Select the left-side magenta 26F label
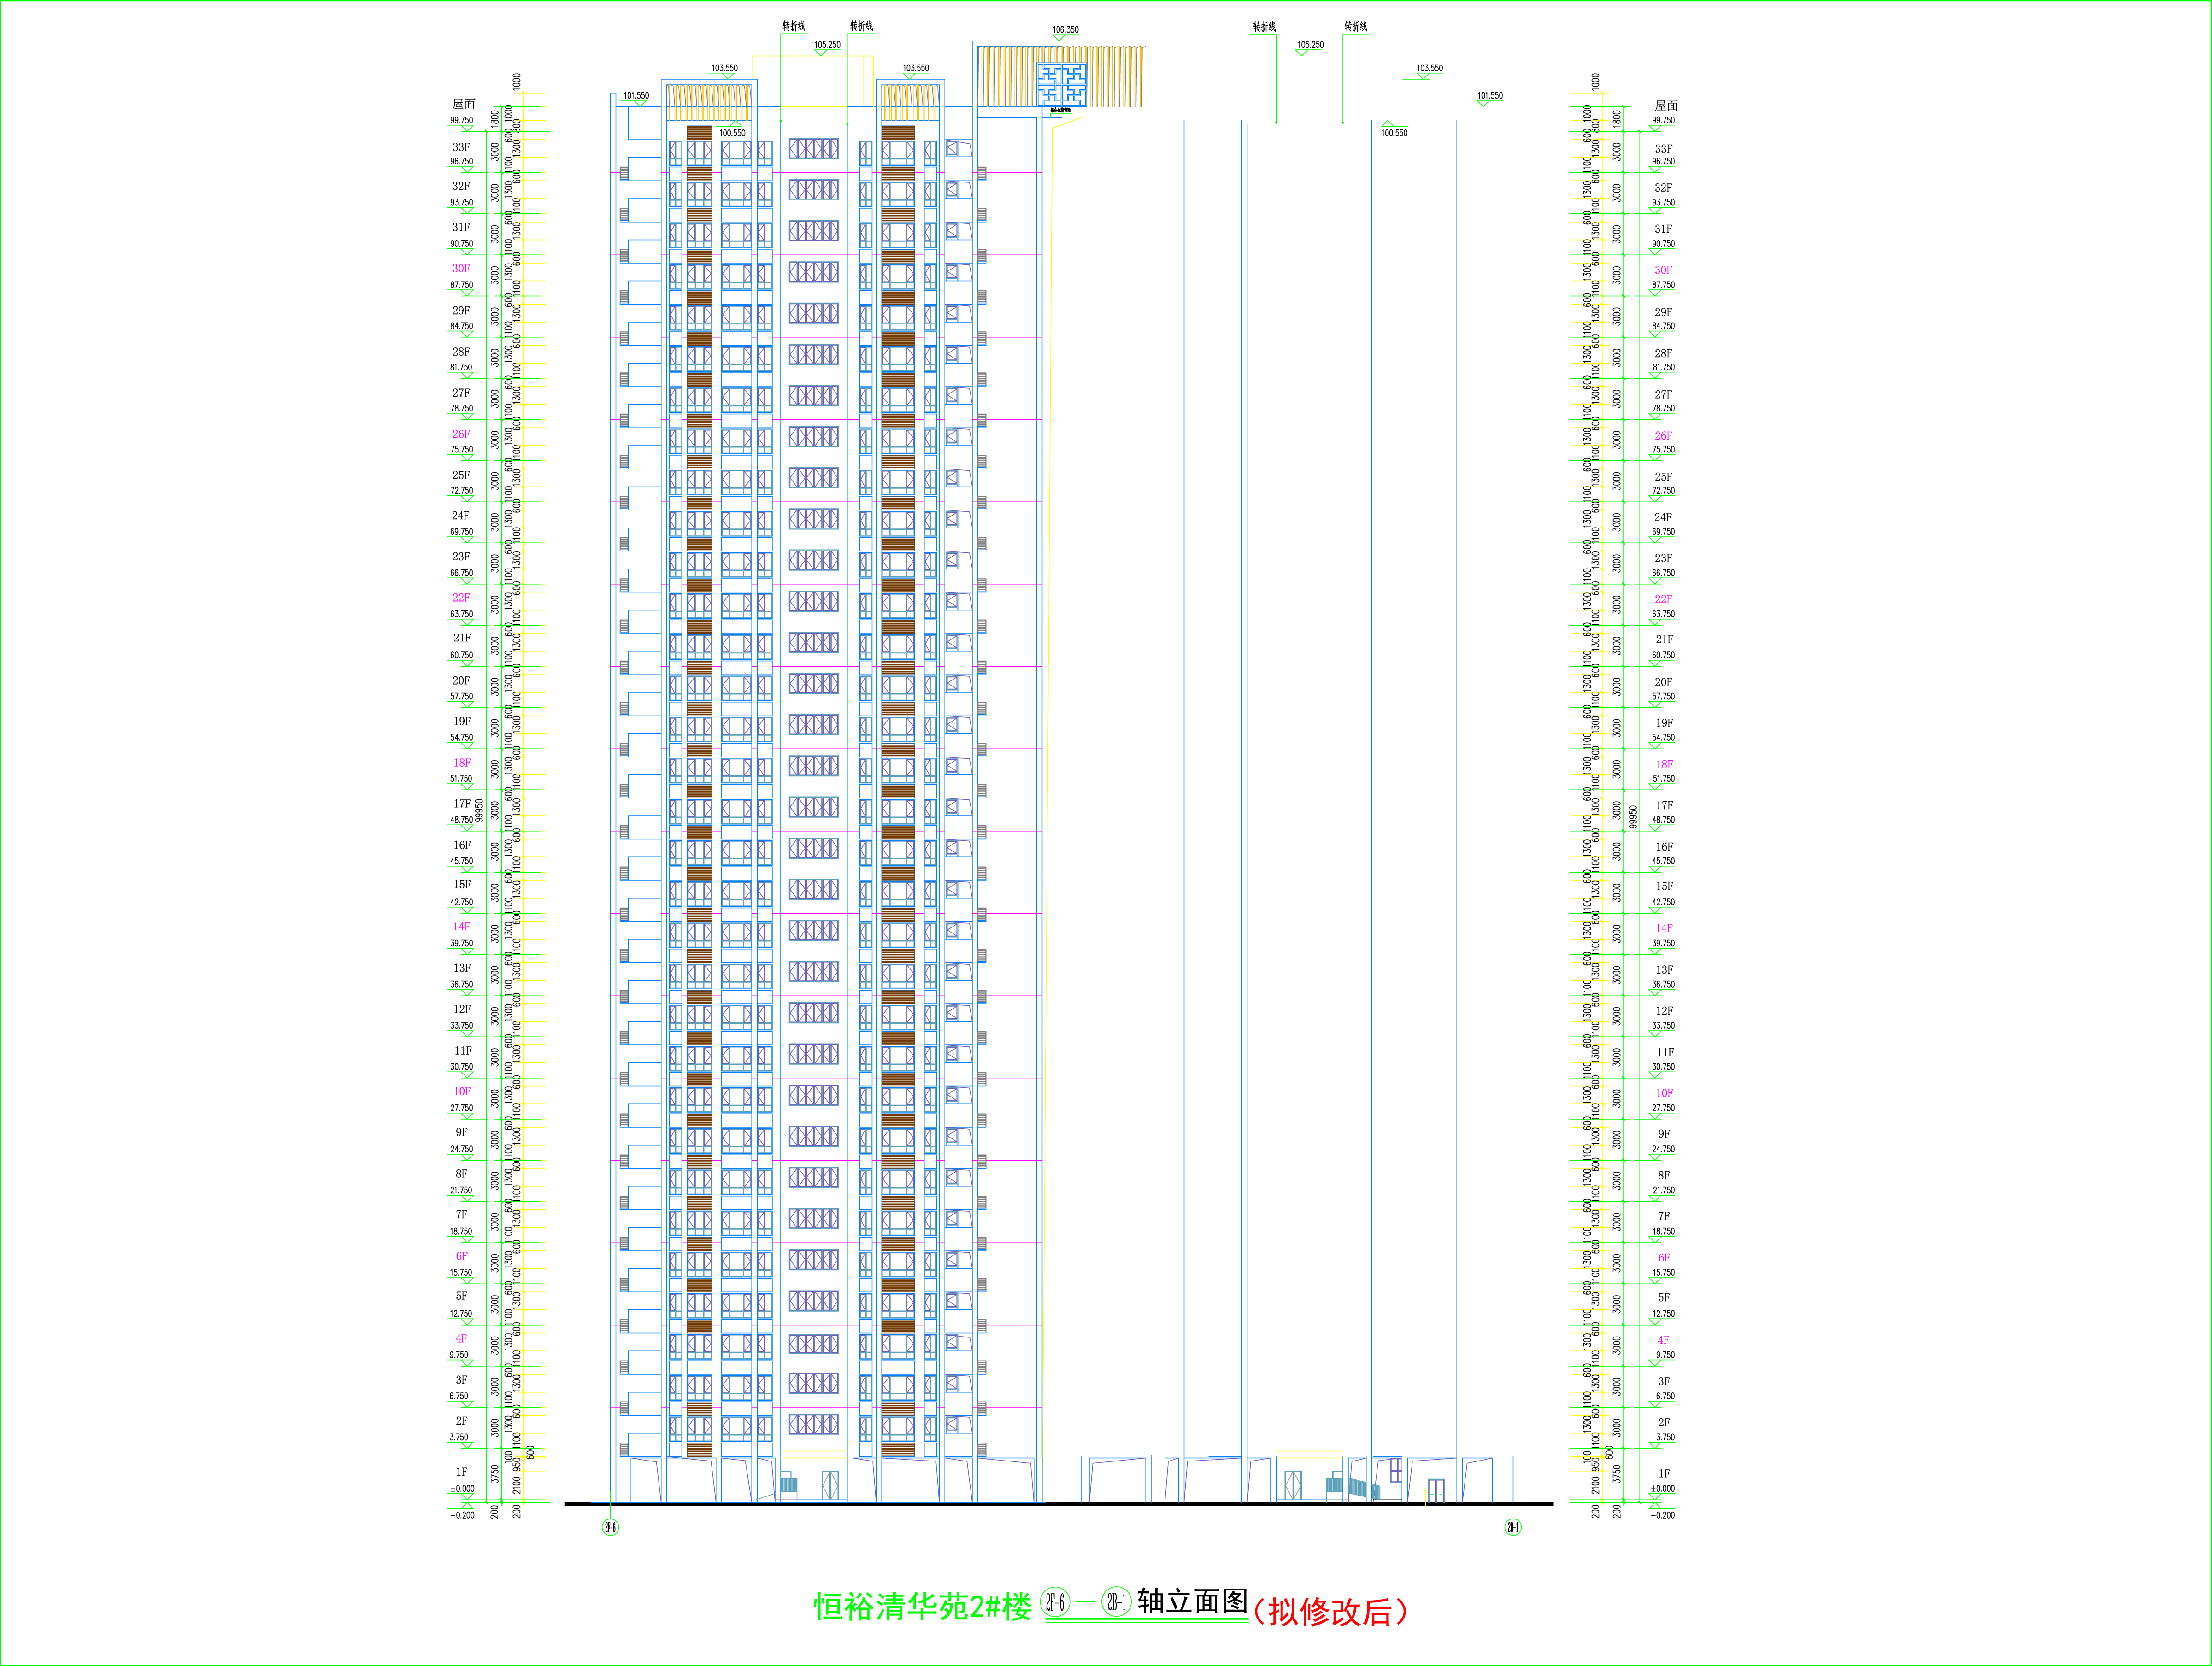 (461, 434)
